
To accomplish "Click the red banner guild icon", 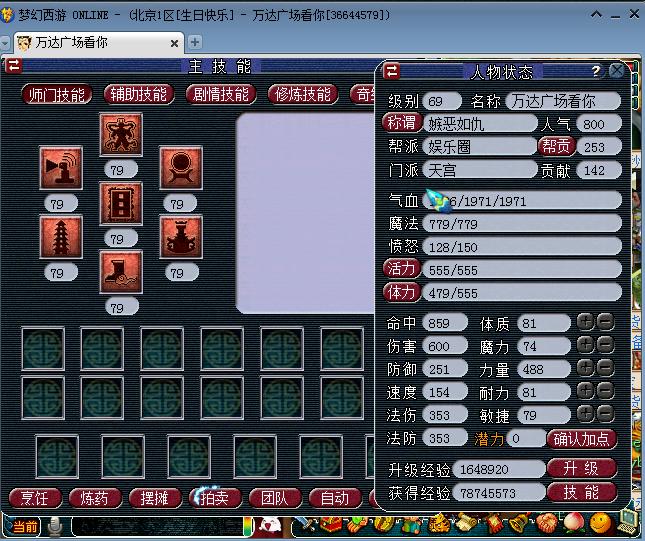I will point(493,524).
